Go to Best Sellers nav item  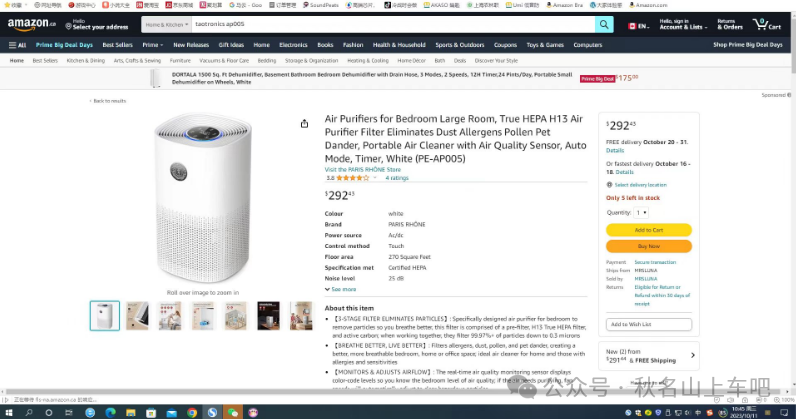pyautogui.click(x=117, y=45)
